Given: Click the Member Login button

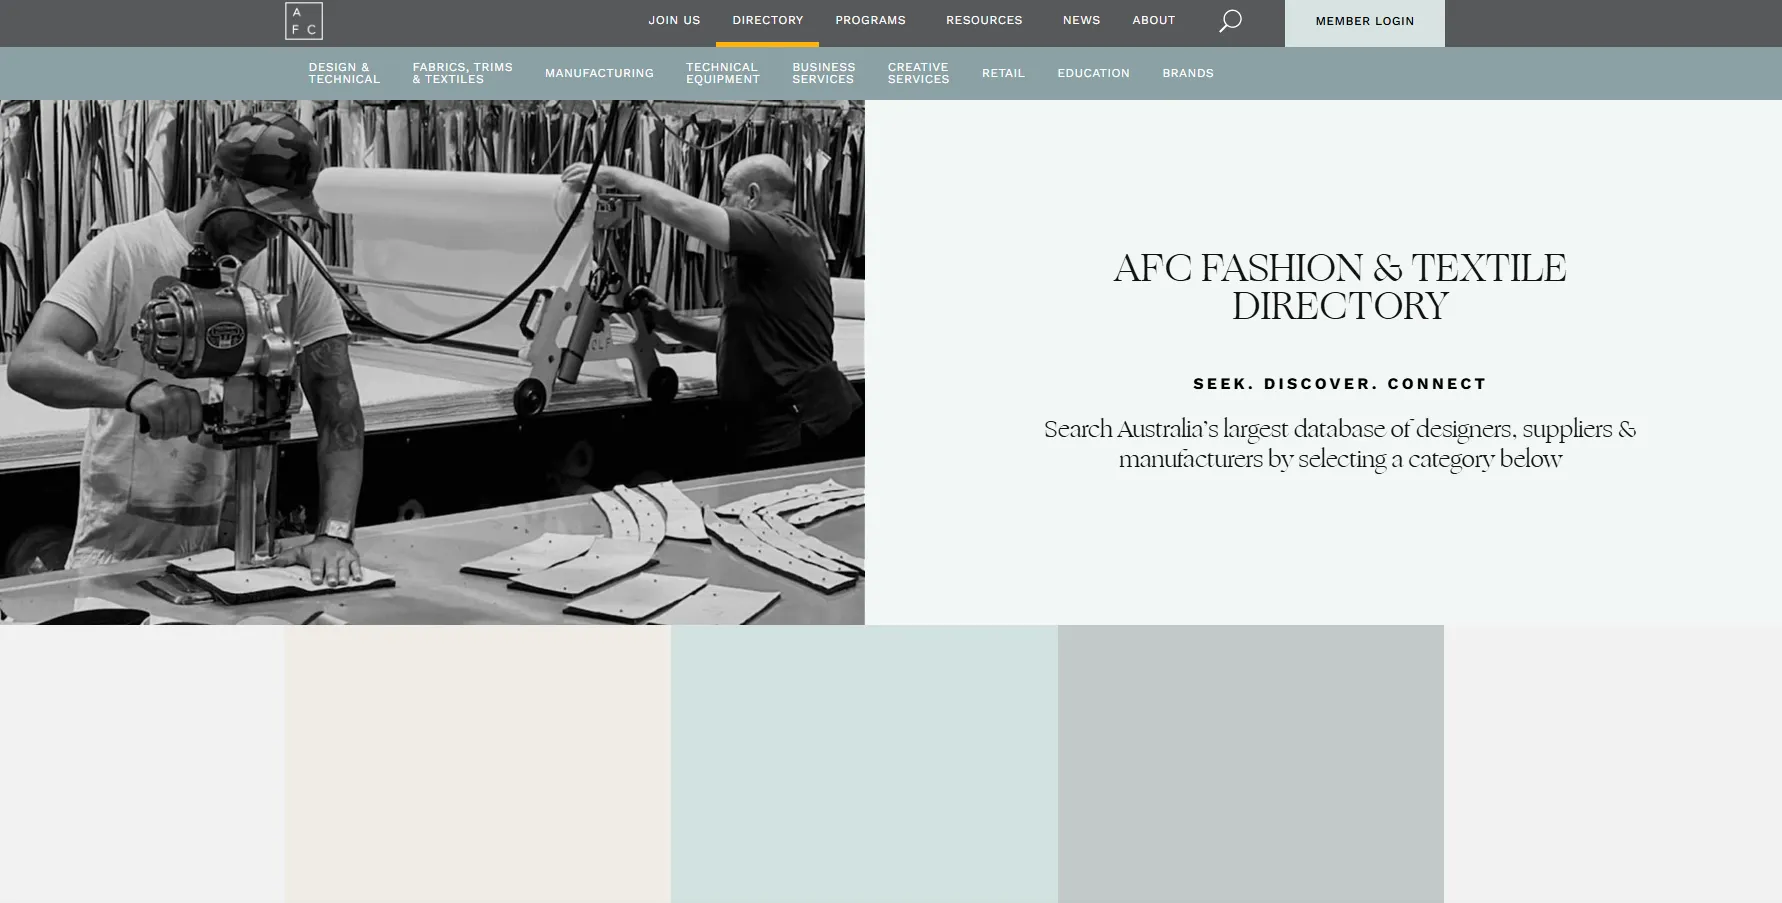Looking at the screenshot, I should 1364,22.
